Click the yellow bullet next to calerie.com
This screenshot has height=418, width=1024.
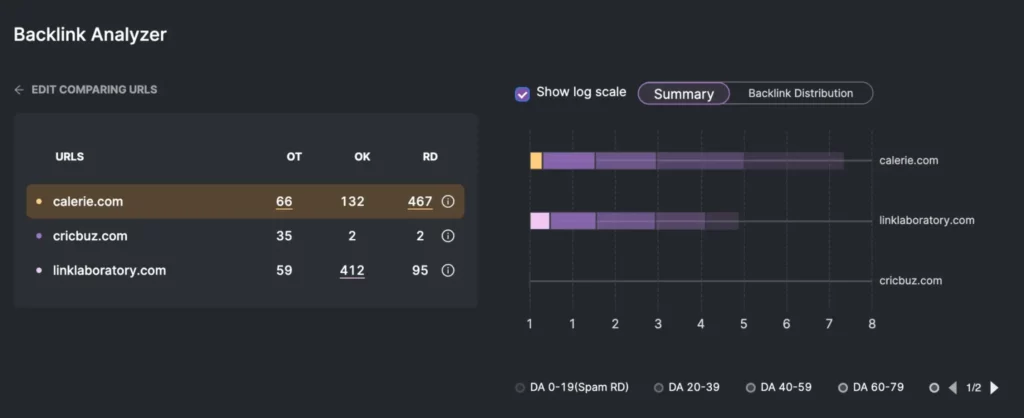(38, 202)
